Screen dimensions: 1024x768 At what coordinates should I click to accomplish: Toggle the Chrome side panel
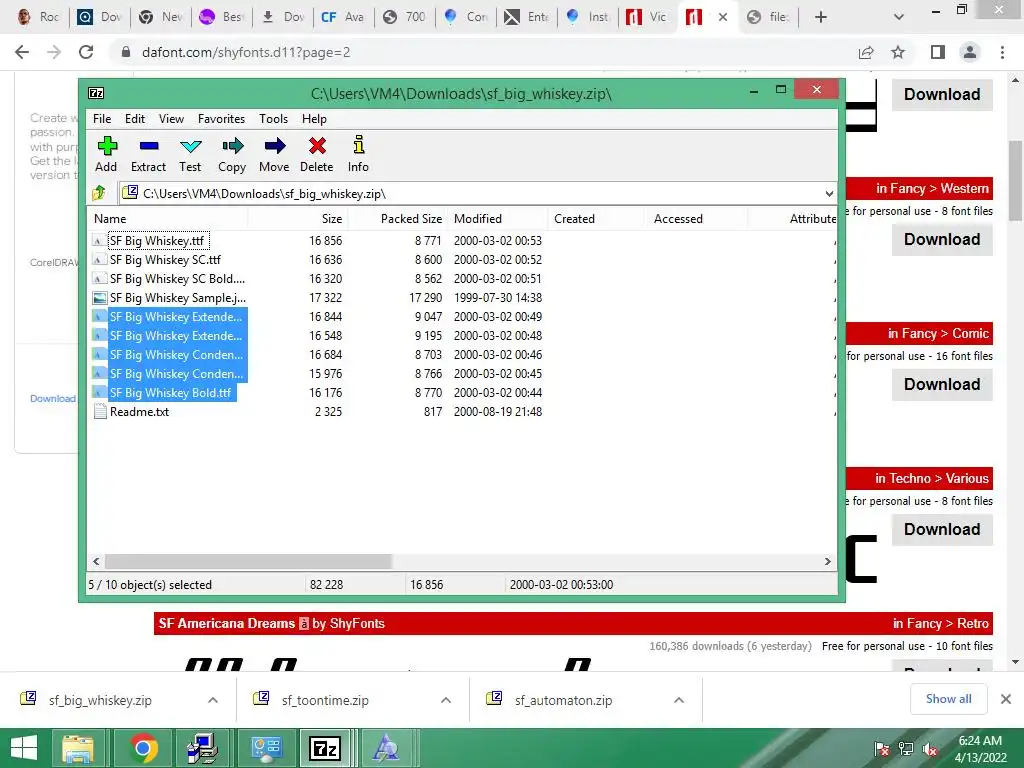pyautogui.click(x=938, y=52)
